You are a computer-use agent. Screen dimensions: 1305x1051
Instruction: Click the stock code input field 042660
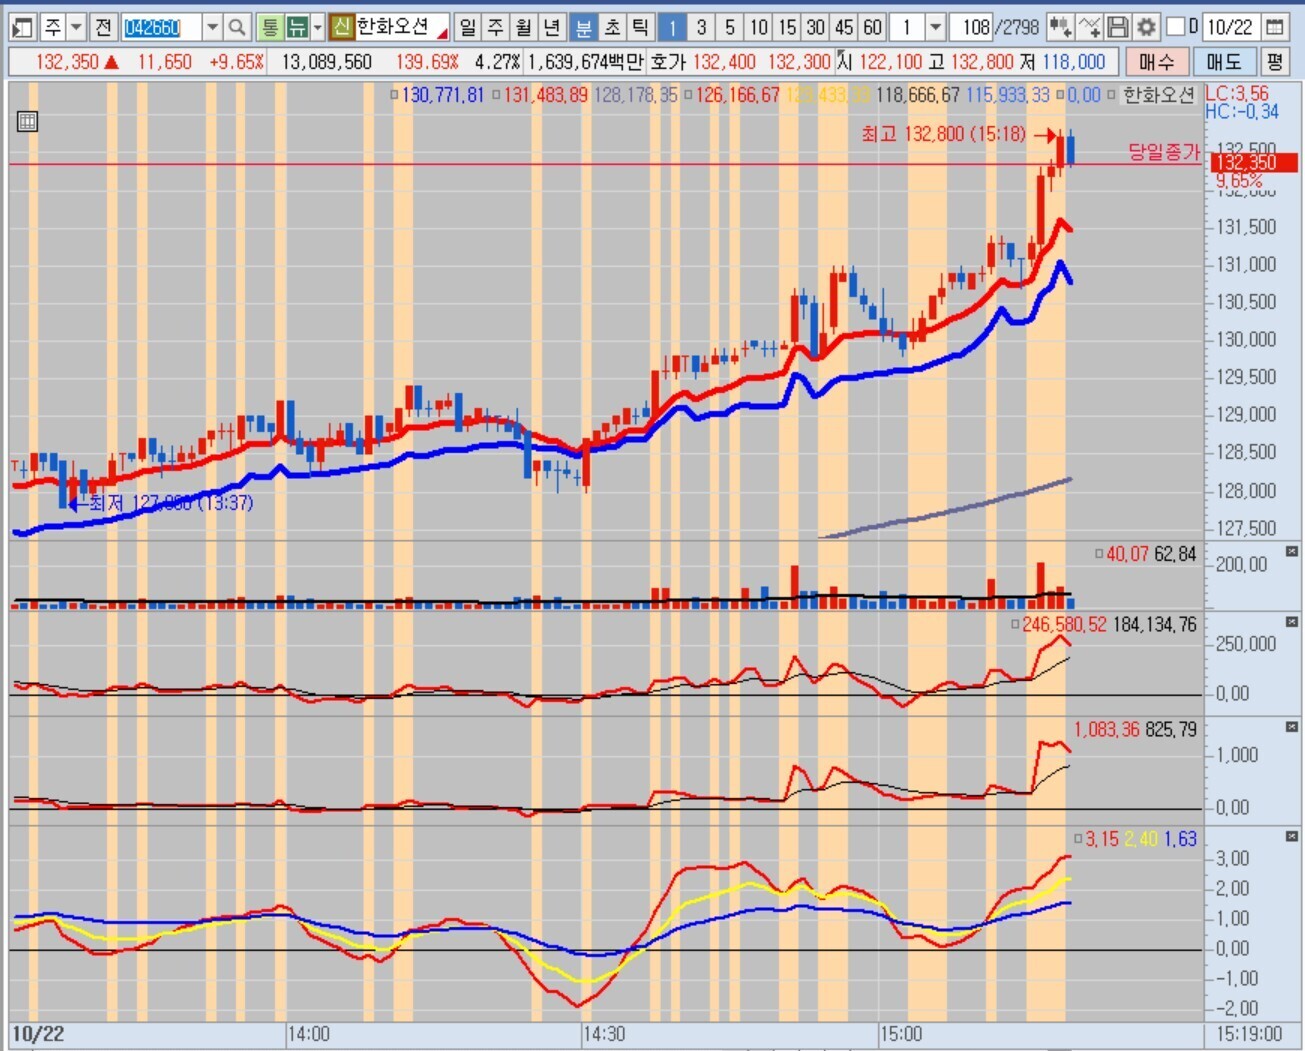[x=160, y=27]
